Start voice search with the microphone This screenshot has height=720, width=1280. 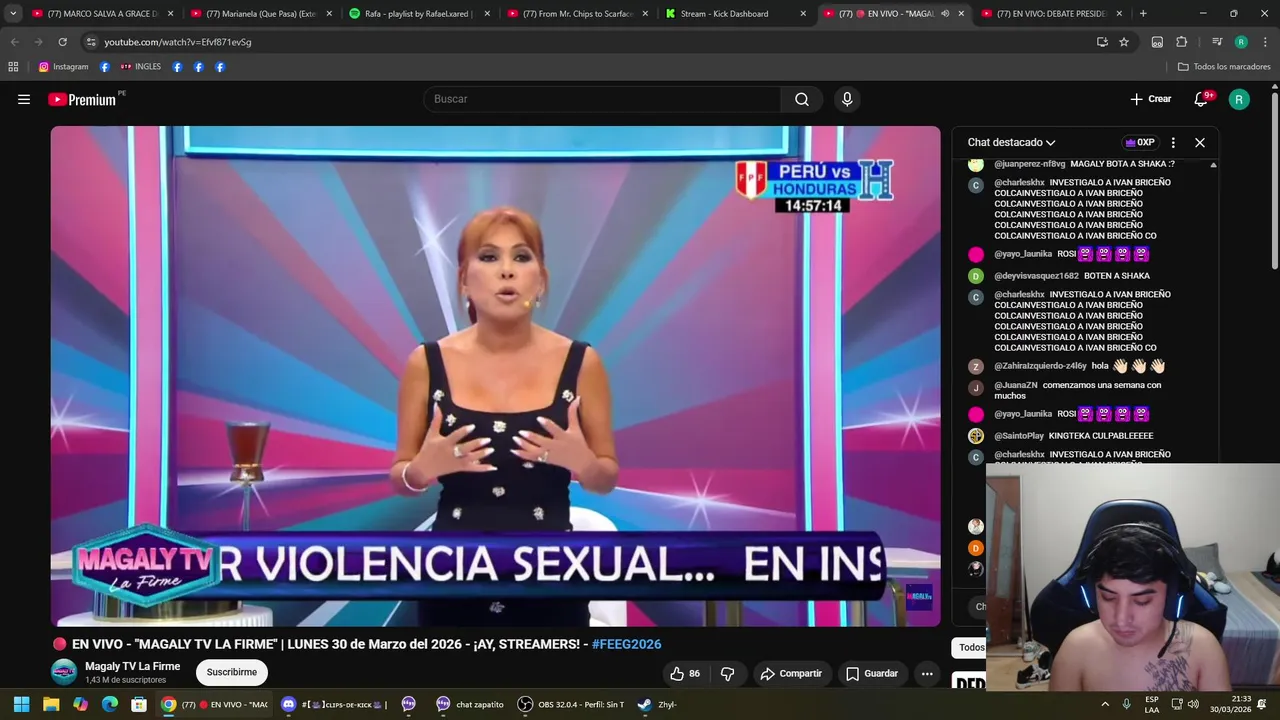click(847, 99)
